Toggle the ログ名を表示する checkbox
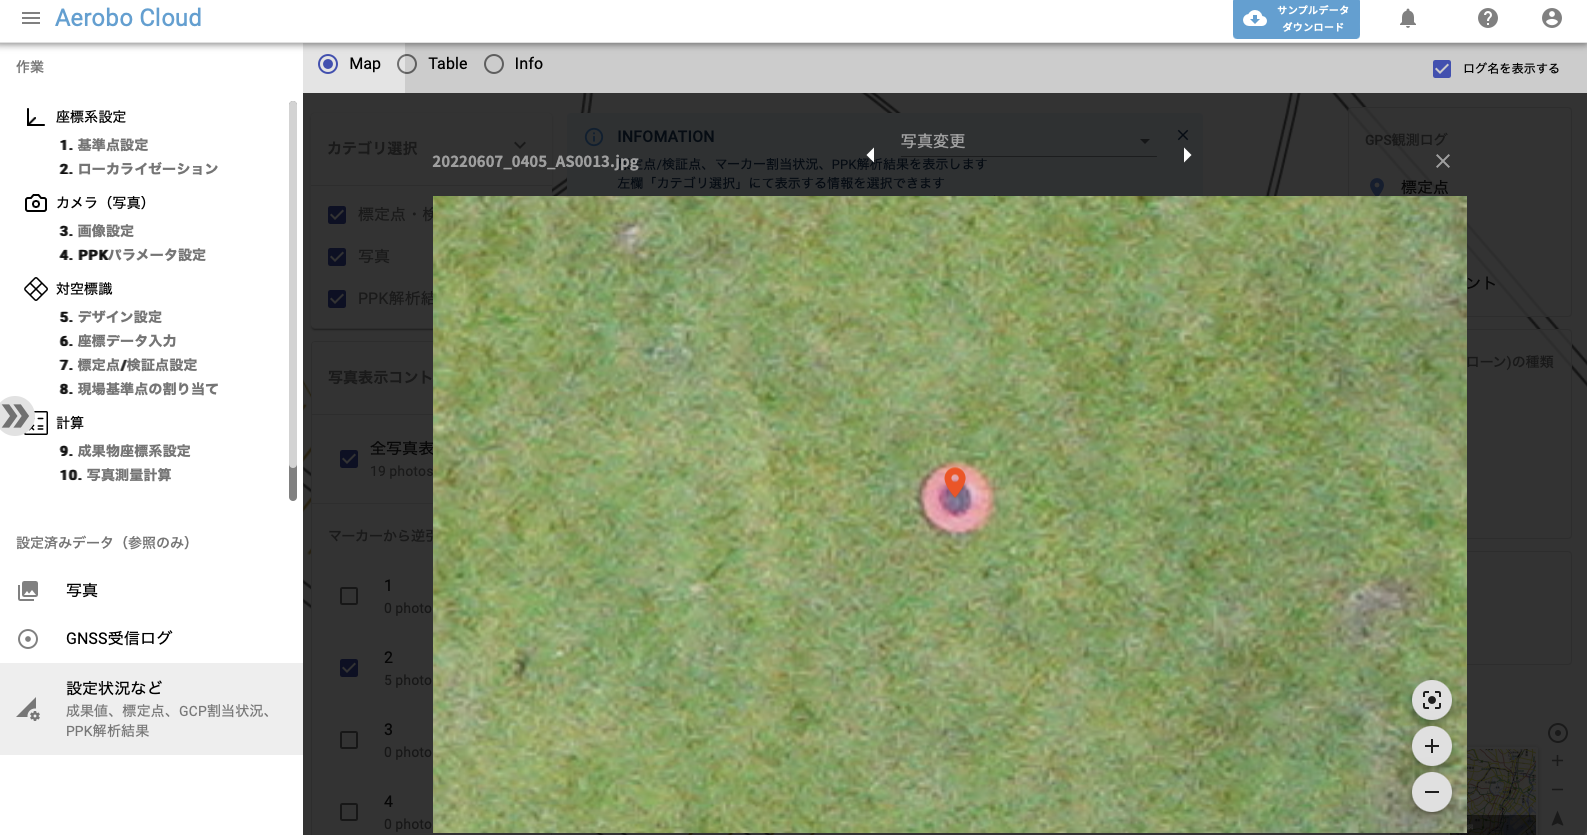This screenshot has width=1587, height=835. pyautogui.click(x=1442, y=69)
